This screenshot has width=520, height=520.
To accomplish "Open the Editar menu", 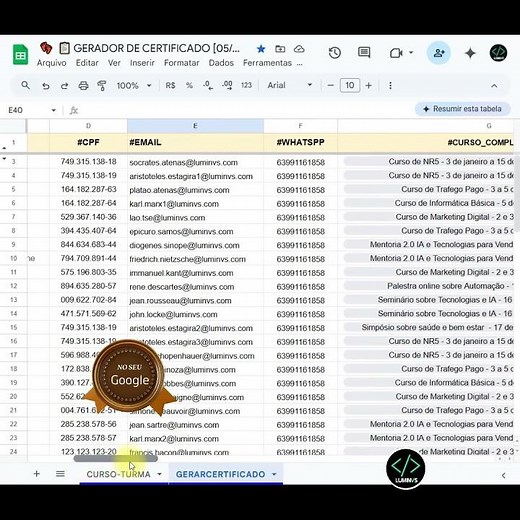I will pos(87,63).
